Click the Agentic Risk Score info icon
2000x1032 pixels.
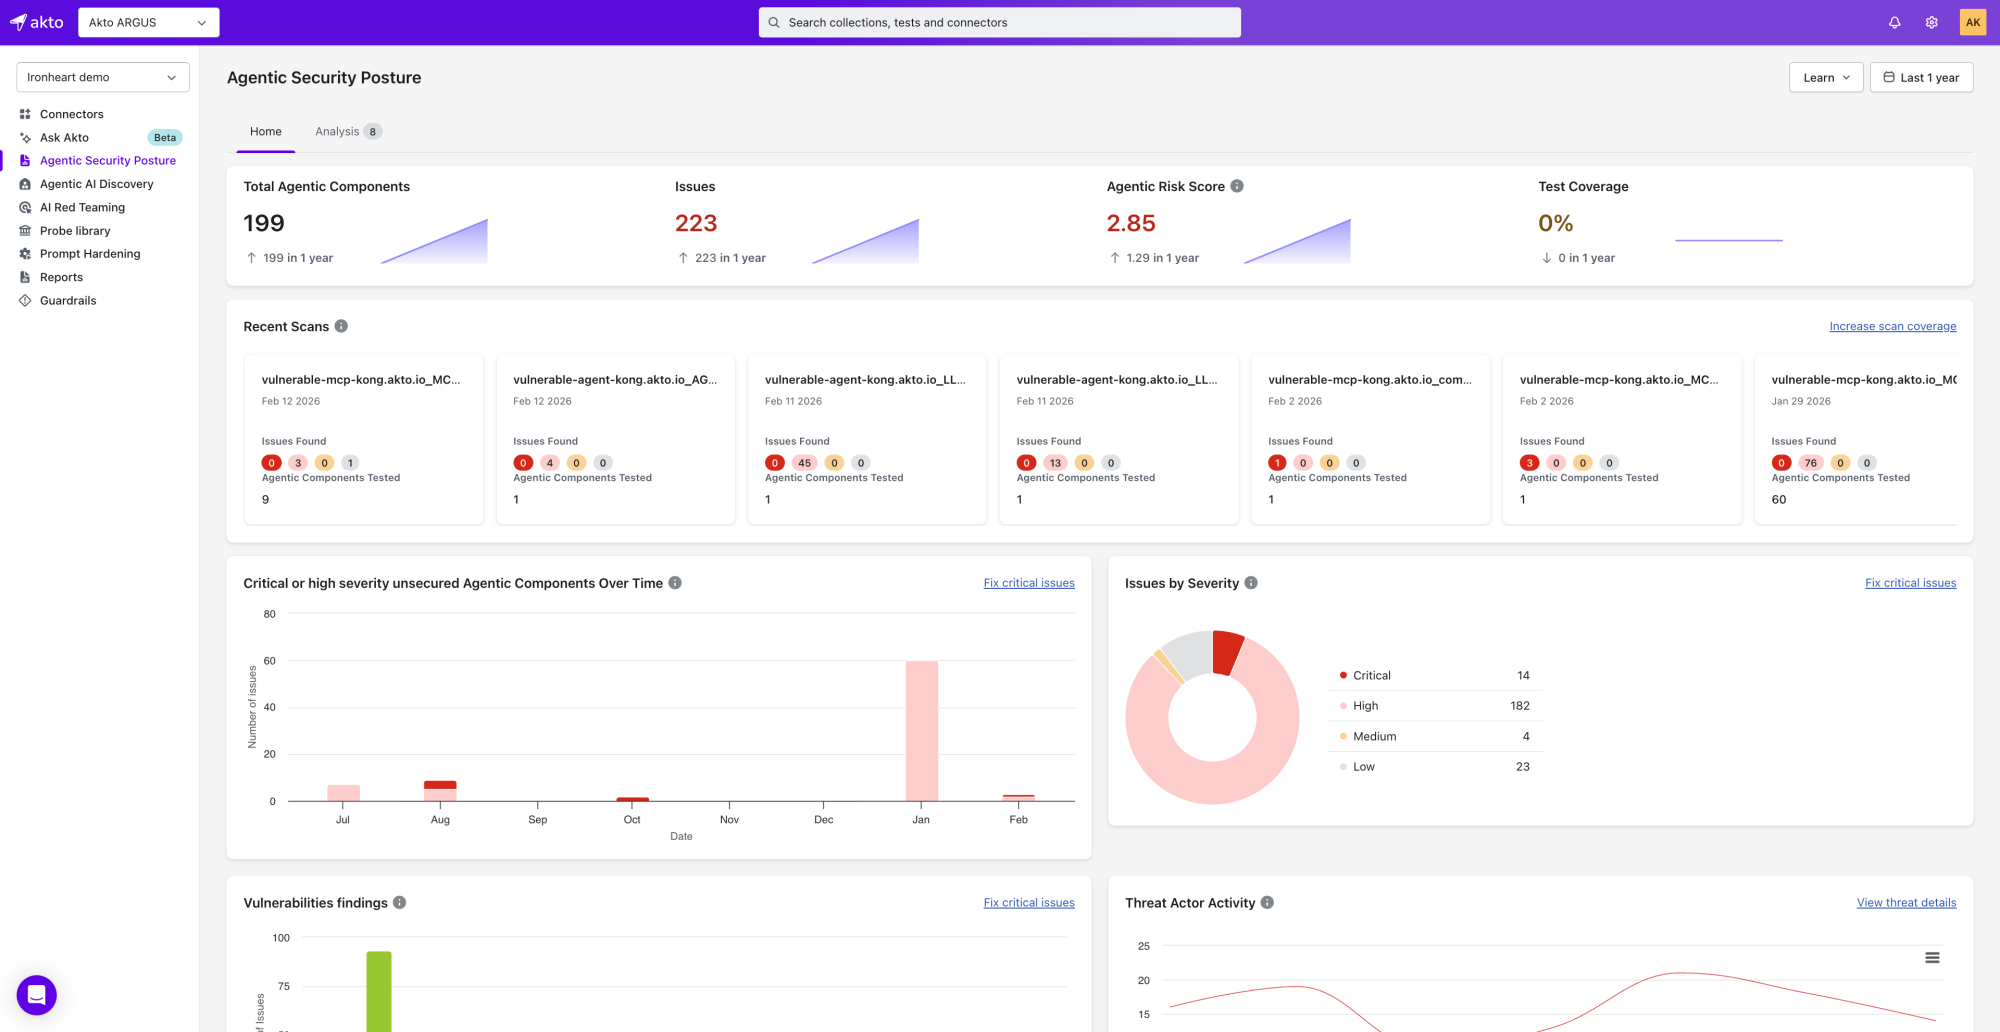[x=1237, y=186]
